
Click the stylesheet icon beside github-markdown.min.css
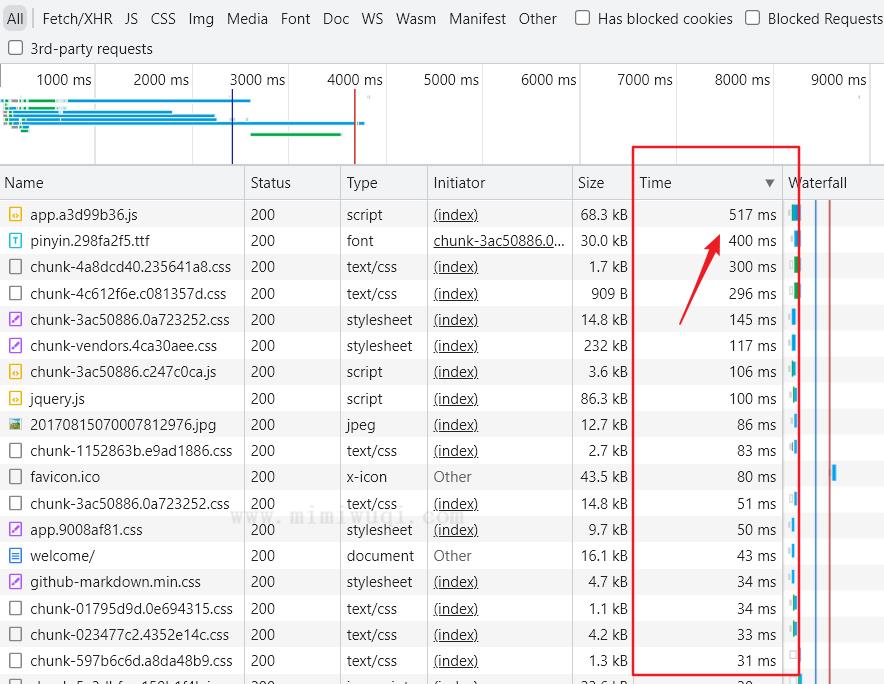[15, 582]
